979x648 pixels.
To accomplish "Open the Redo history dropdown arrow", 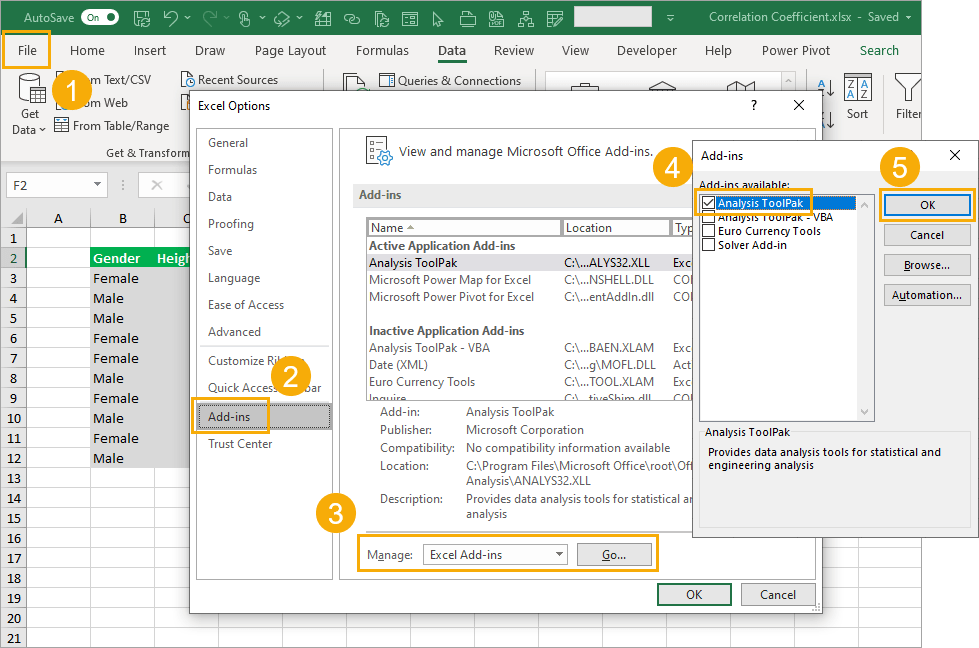I will (x=225, y=18).
